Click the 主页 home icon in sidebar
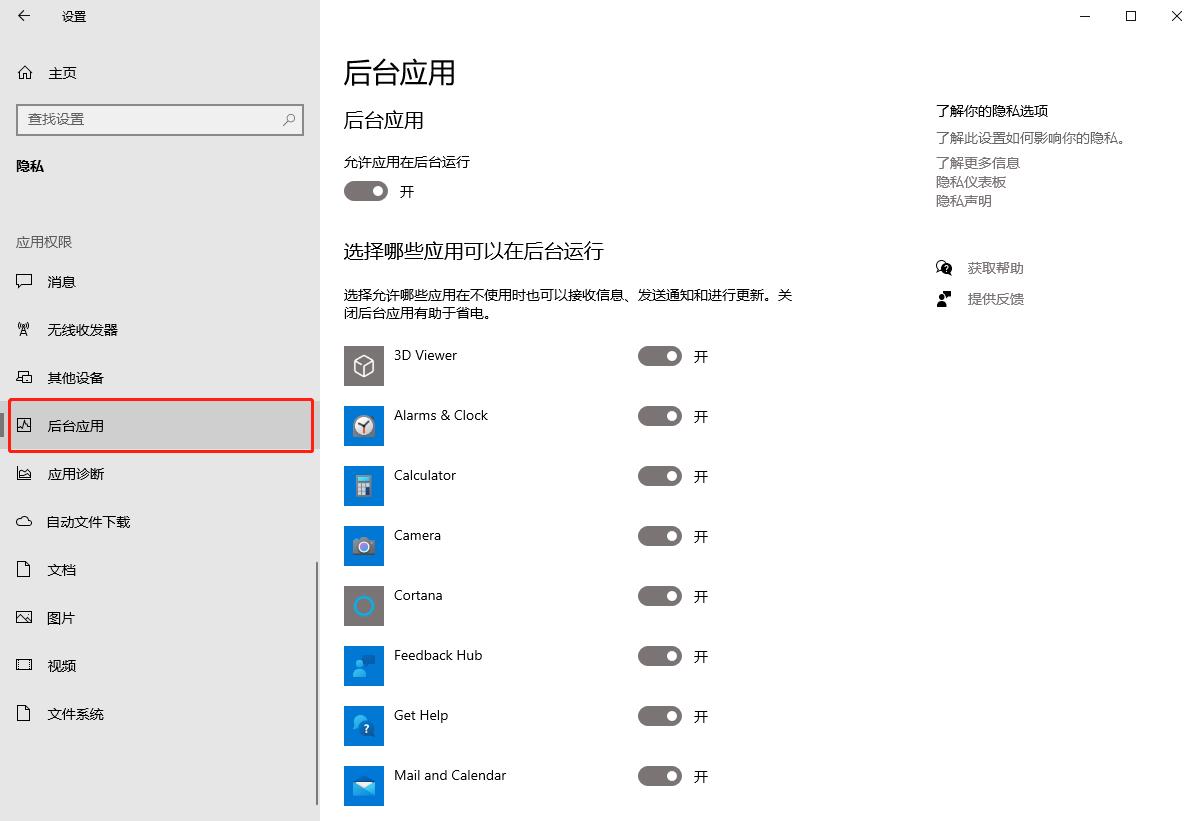This screenshot has height=821, width=1200. coord(23,72)
